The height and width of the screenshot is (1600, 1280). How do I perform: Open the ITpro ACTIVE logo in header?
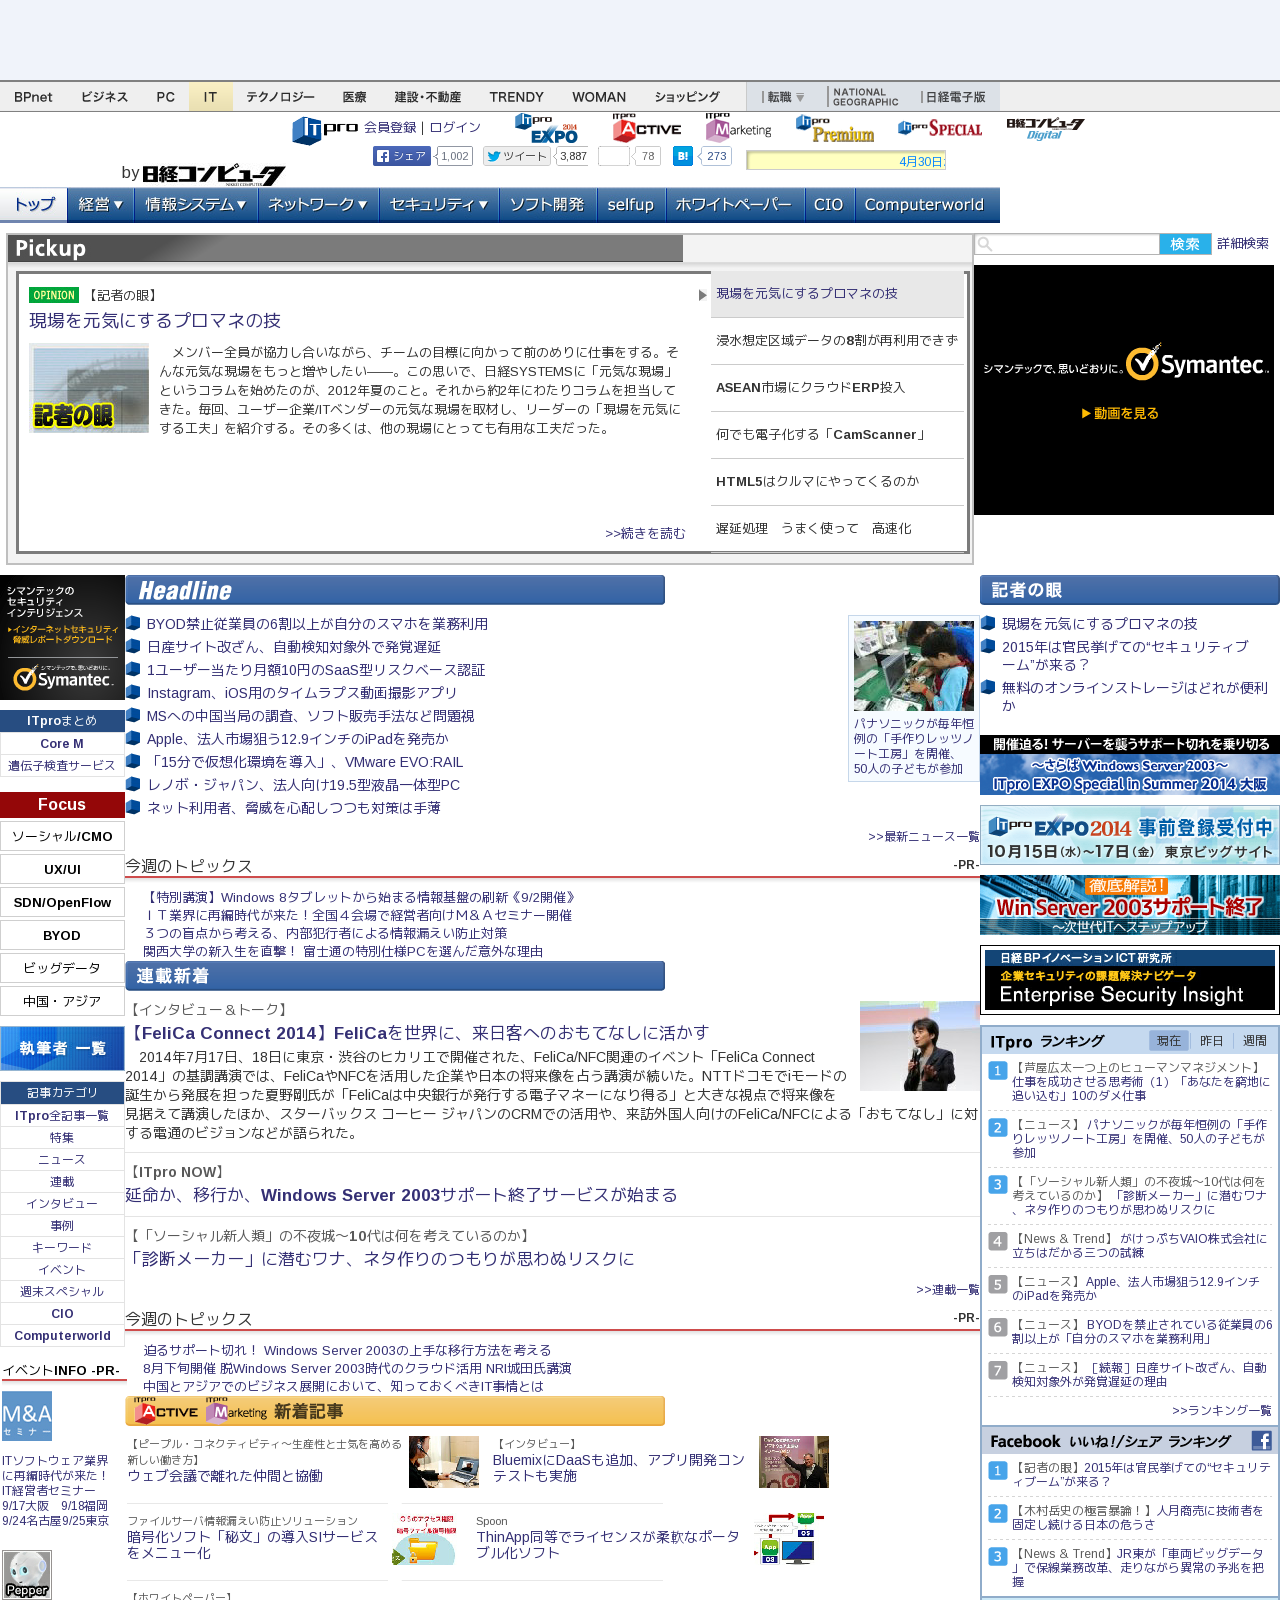click(647, 128)
